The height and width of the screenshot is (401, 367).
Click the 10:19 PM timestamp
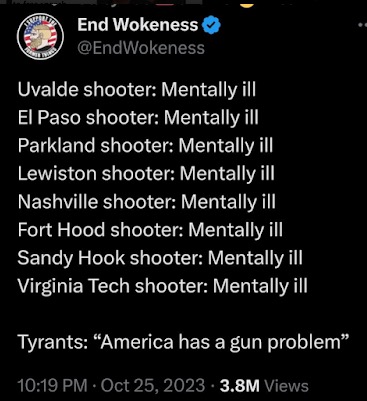(52, 386)
